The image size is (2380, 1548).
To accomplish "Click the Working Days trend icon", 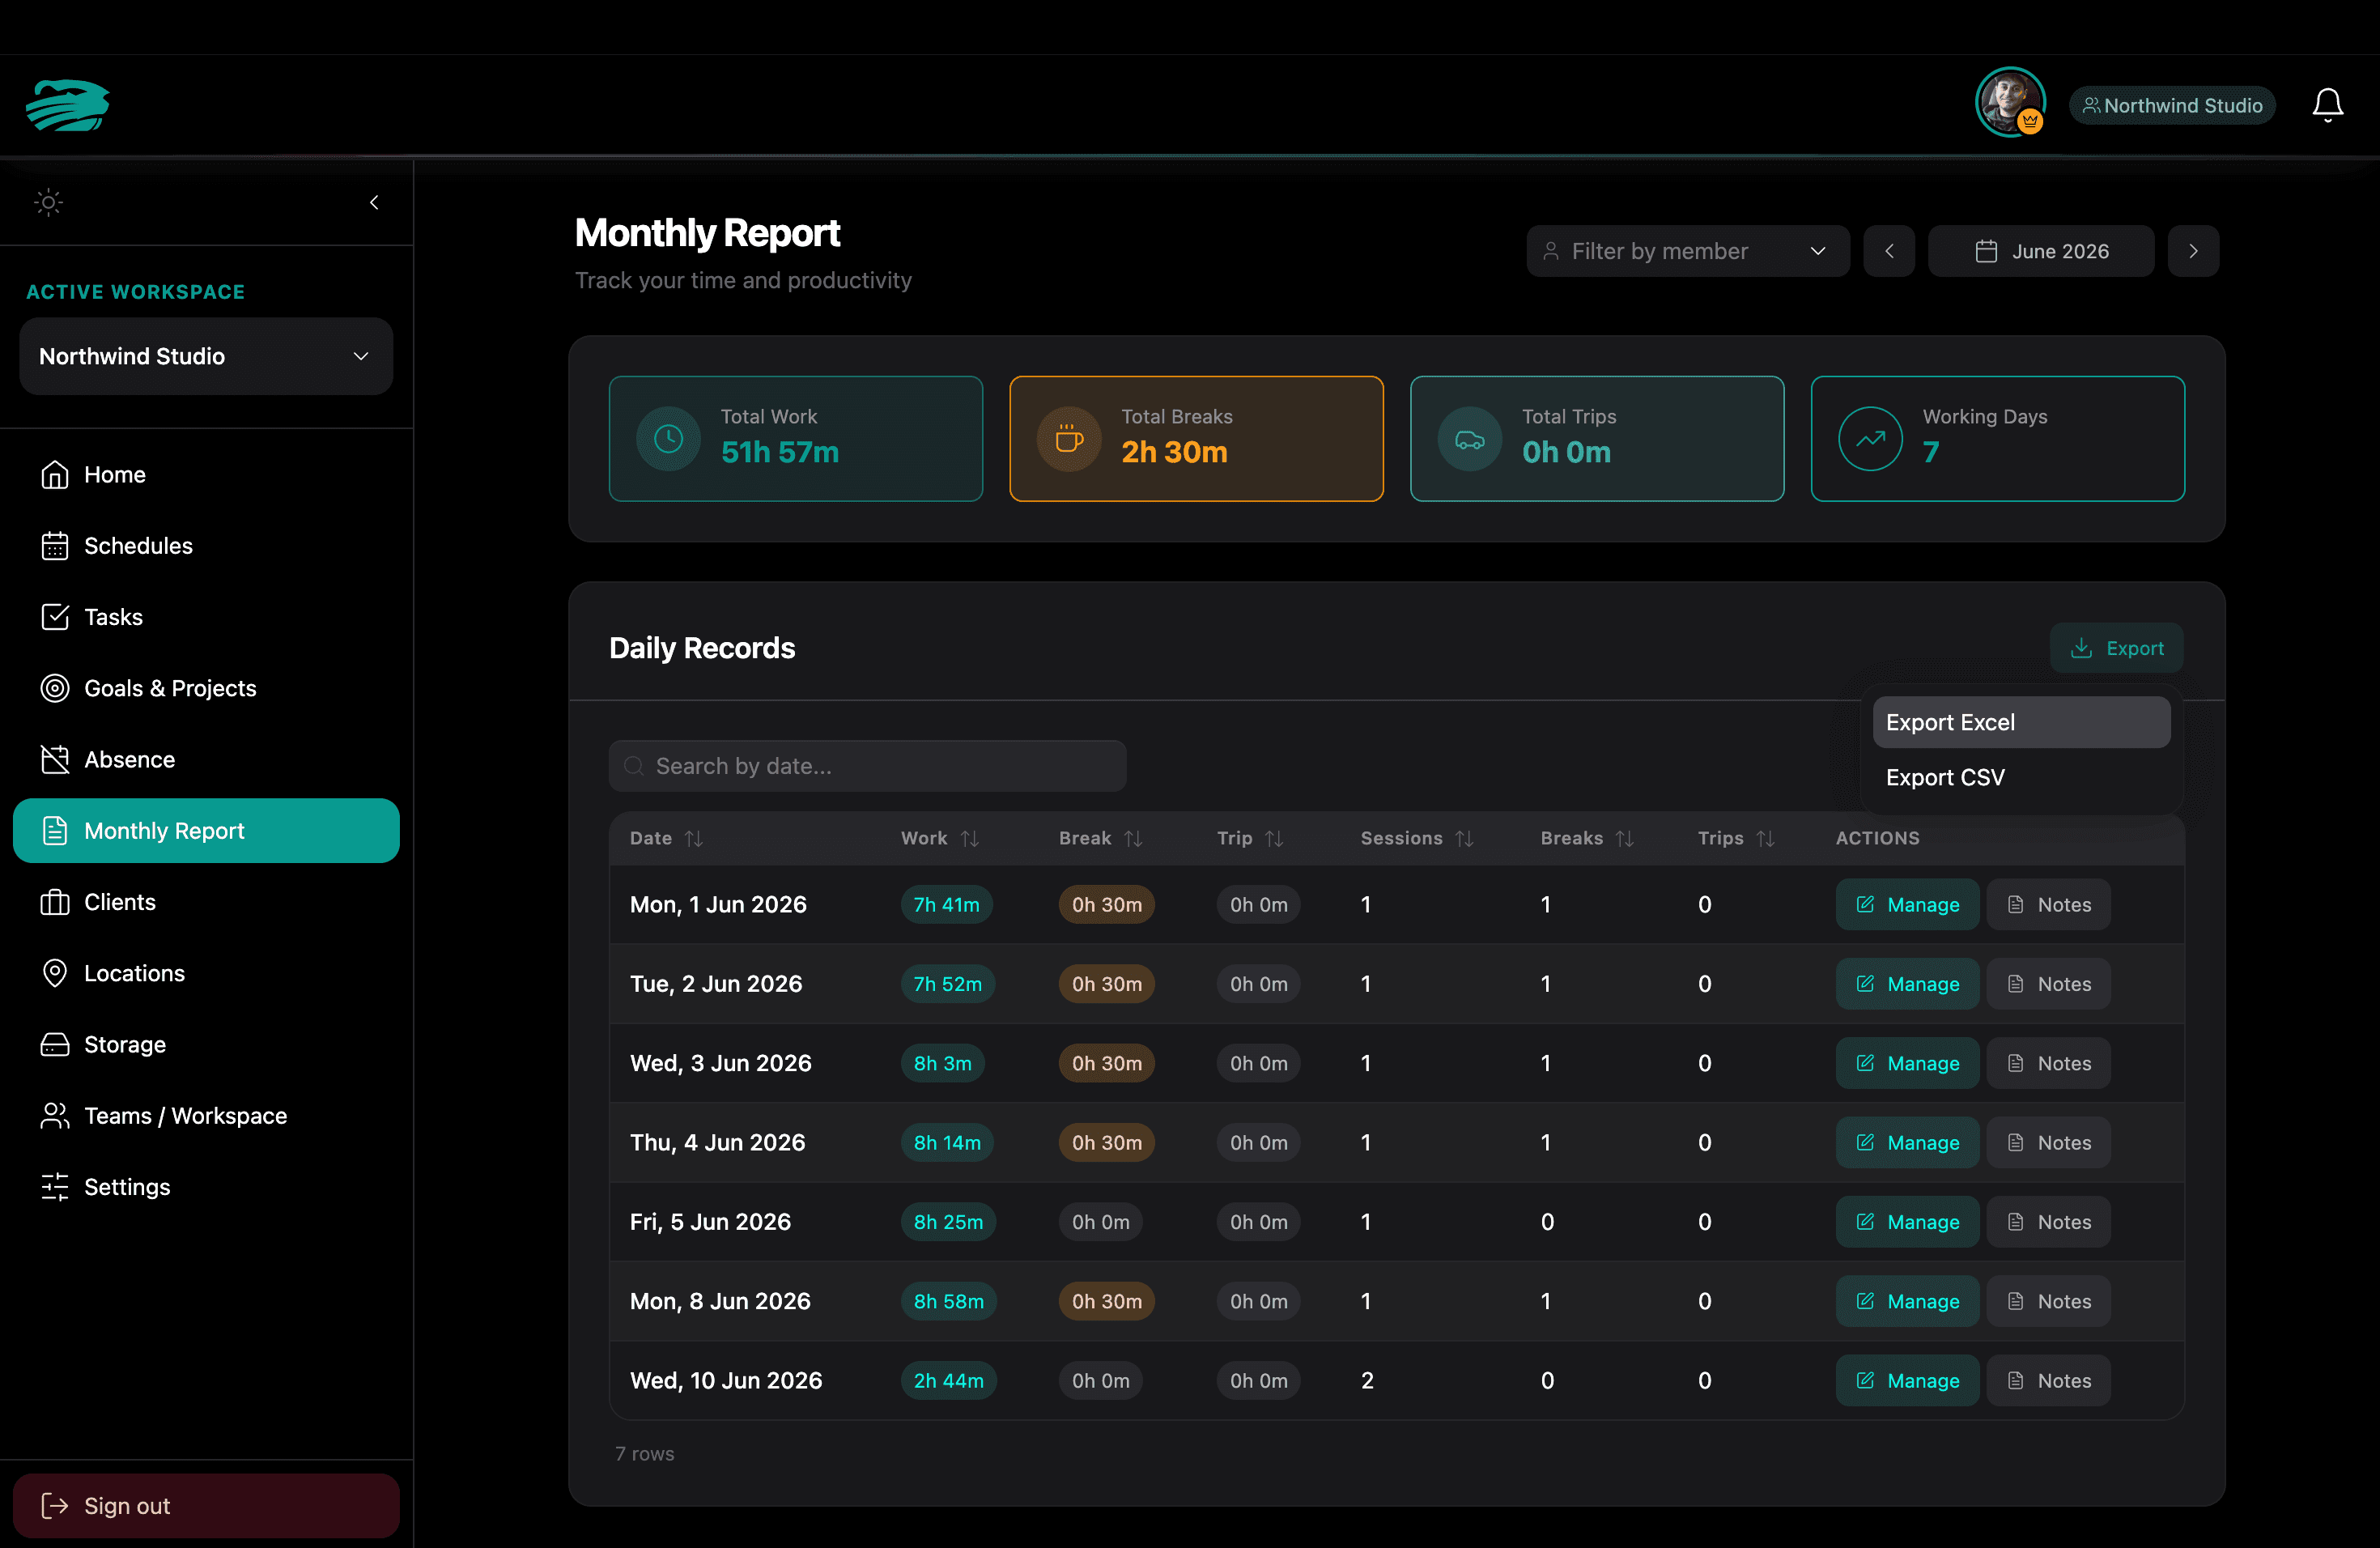I will point(1870,438).
